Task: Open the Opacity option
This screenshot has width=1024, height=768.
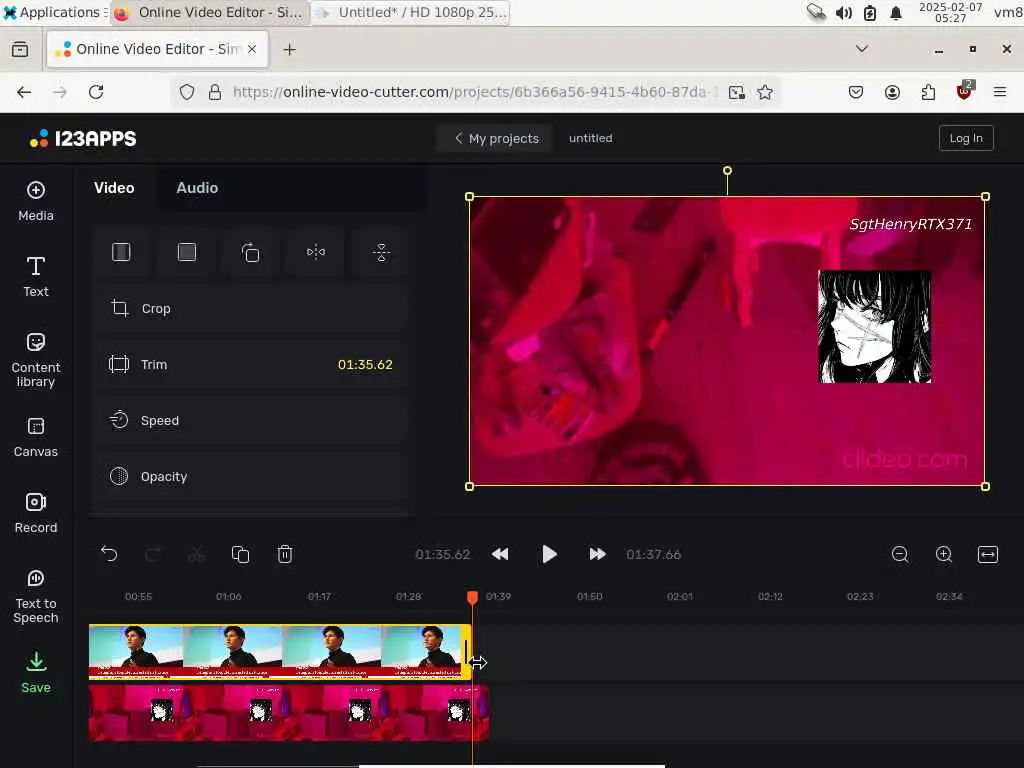Action: click(x=251, y=477)
